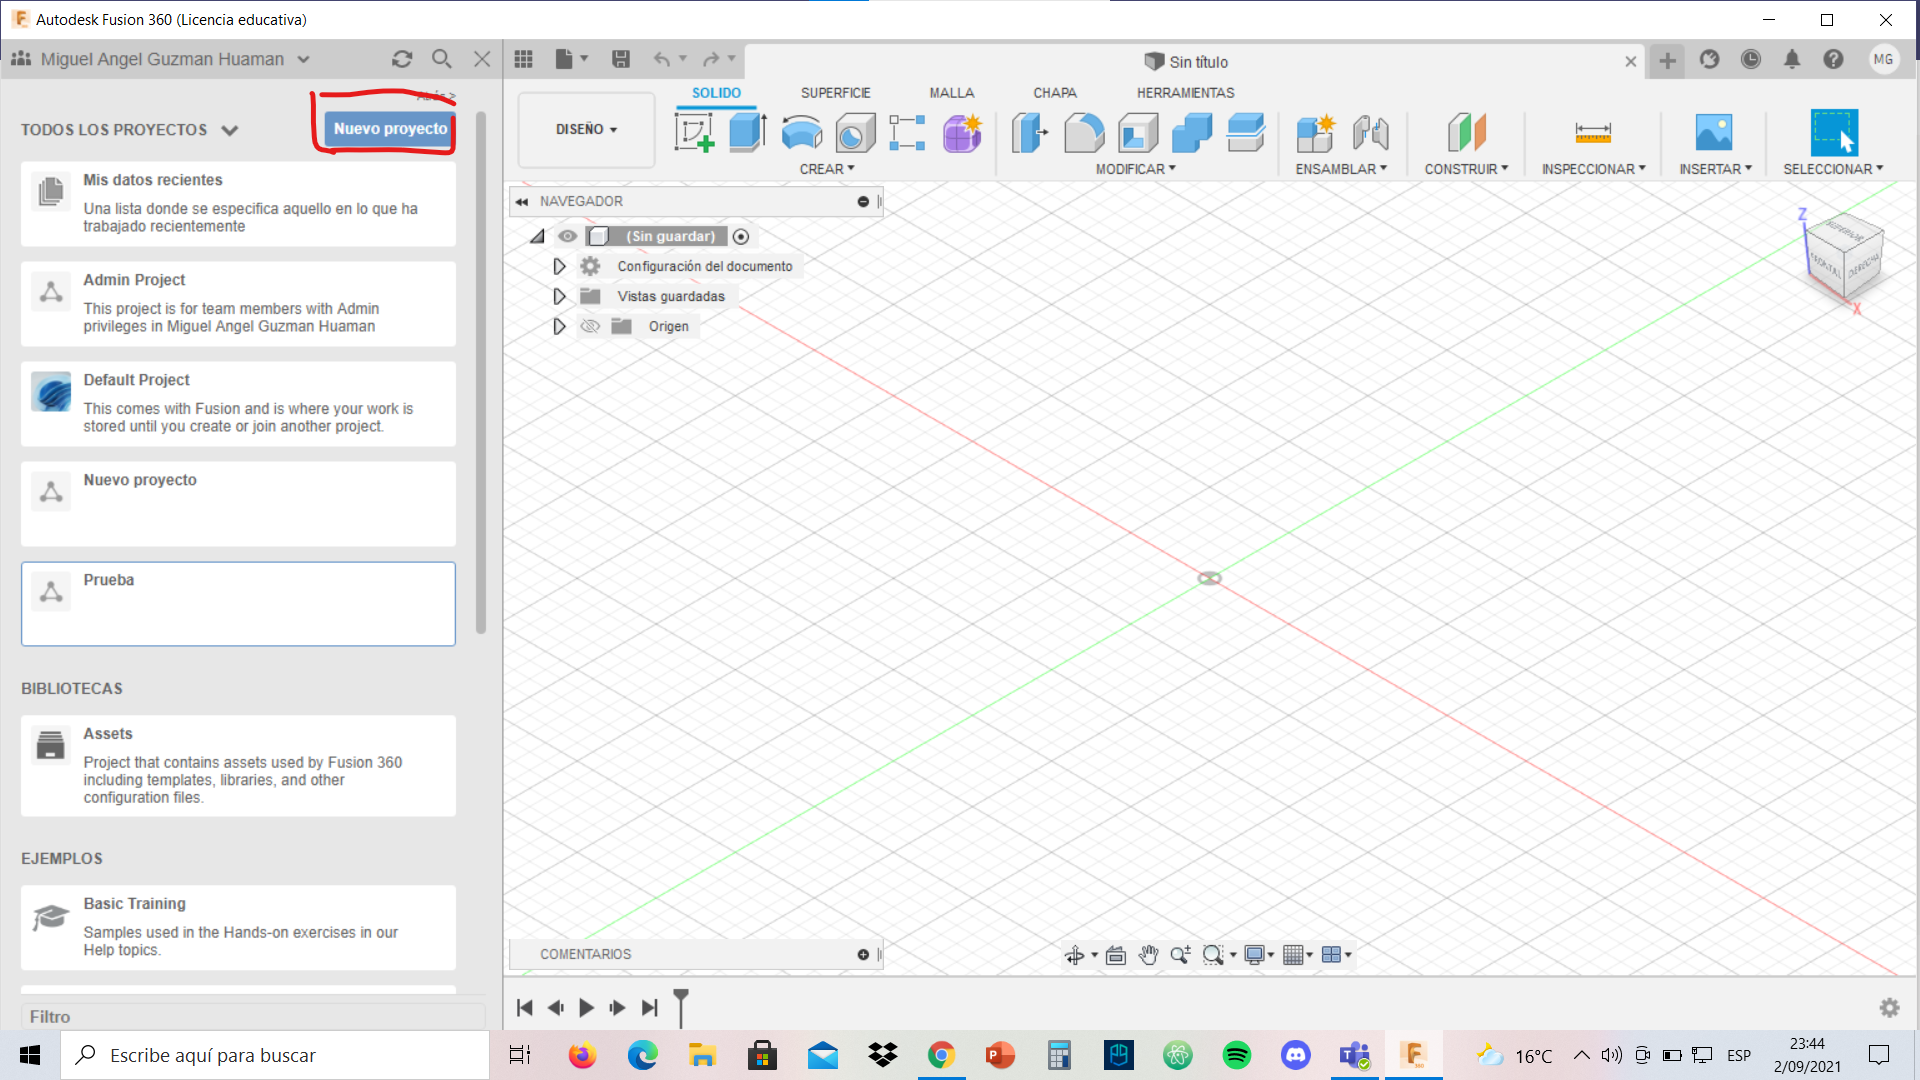Select the Create Form tool
The width and height of the screenshot is (1920, 1080).
click(x=962, y=132)
